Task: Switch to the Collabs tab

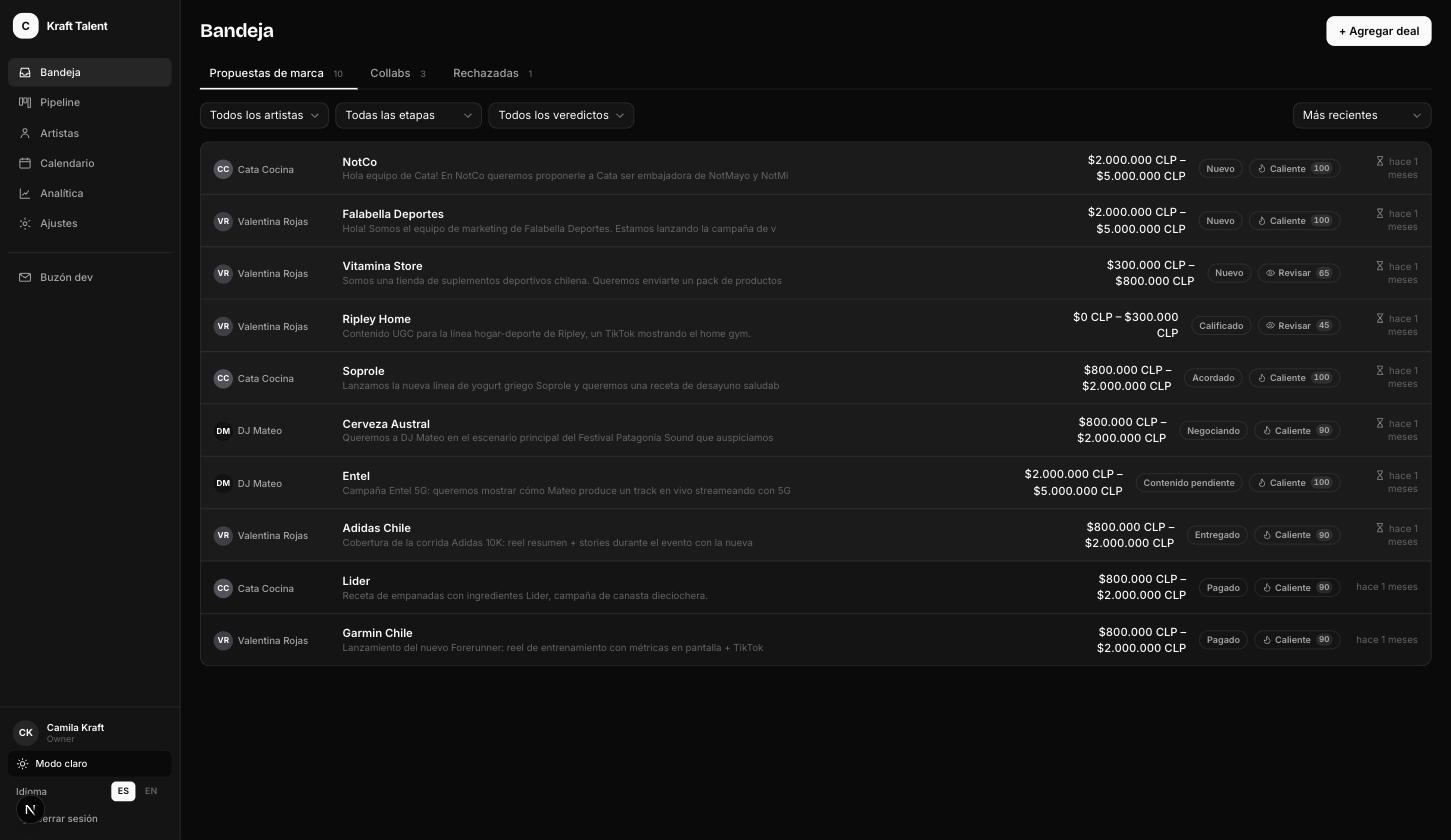Action: pyautogui.click(x=398, y=73)
